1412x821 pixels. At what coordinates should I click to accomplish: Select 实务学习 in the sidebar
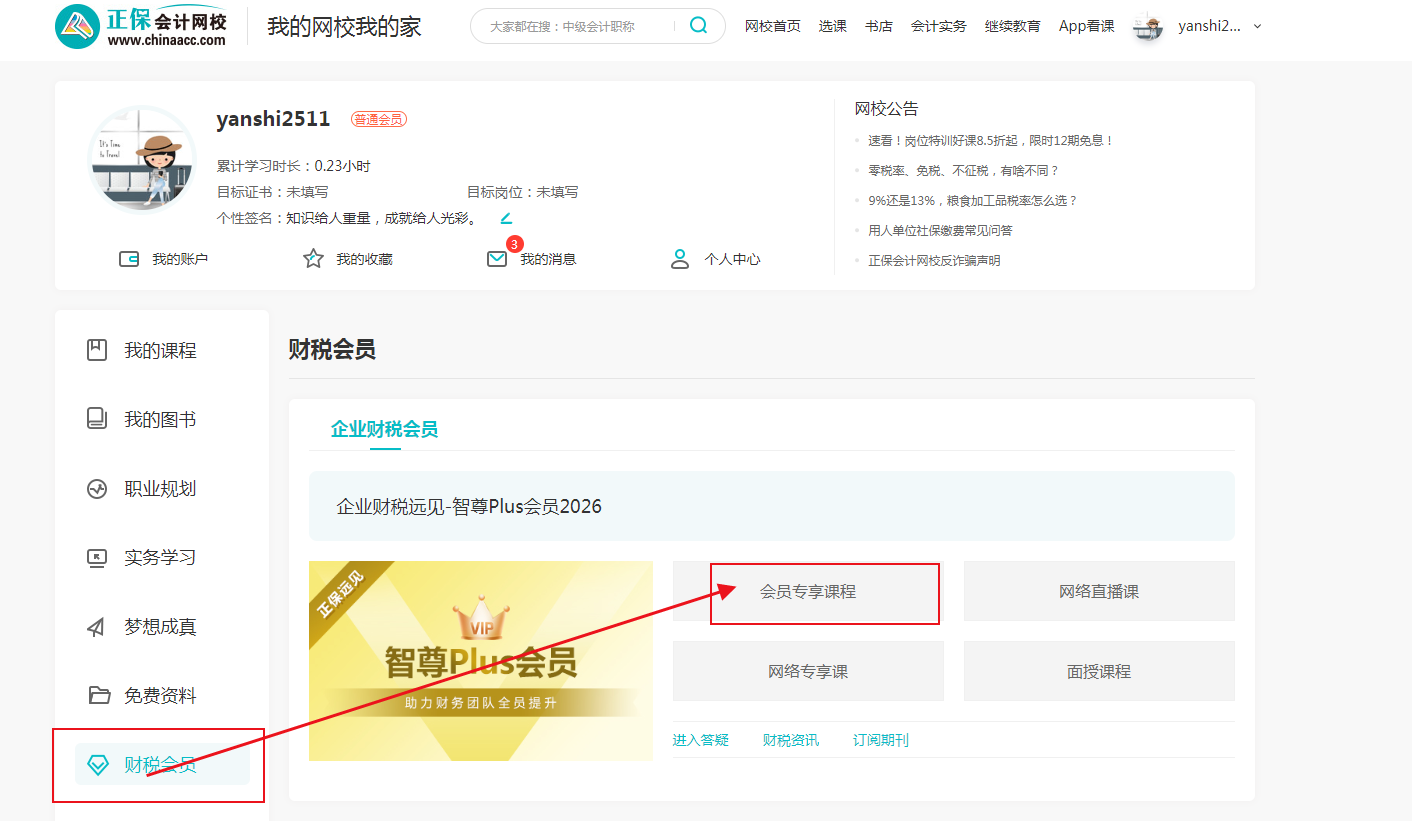pyautogui.click(x=162, y=558)
